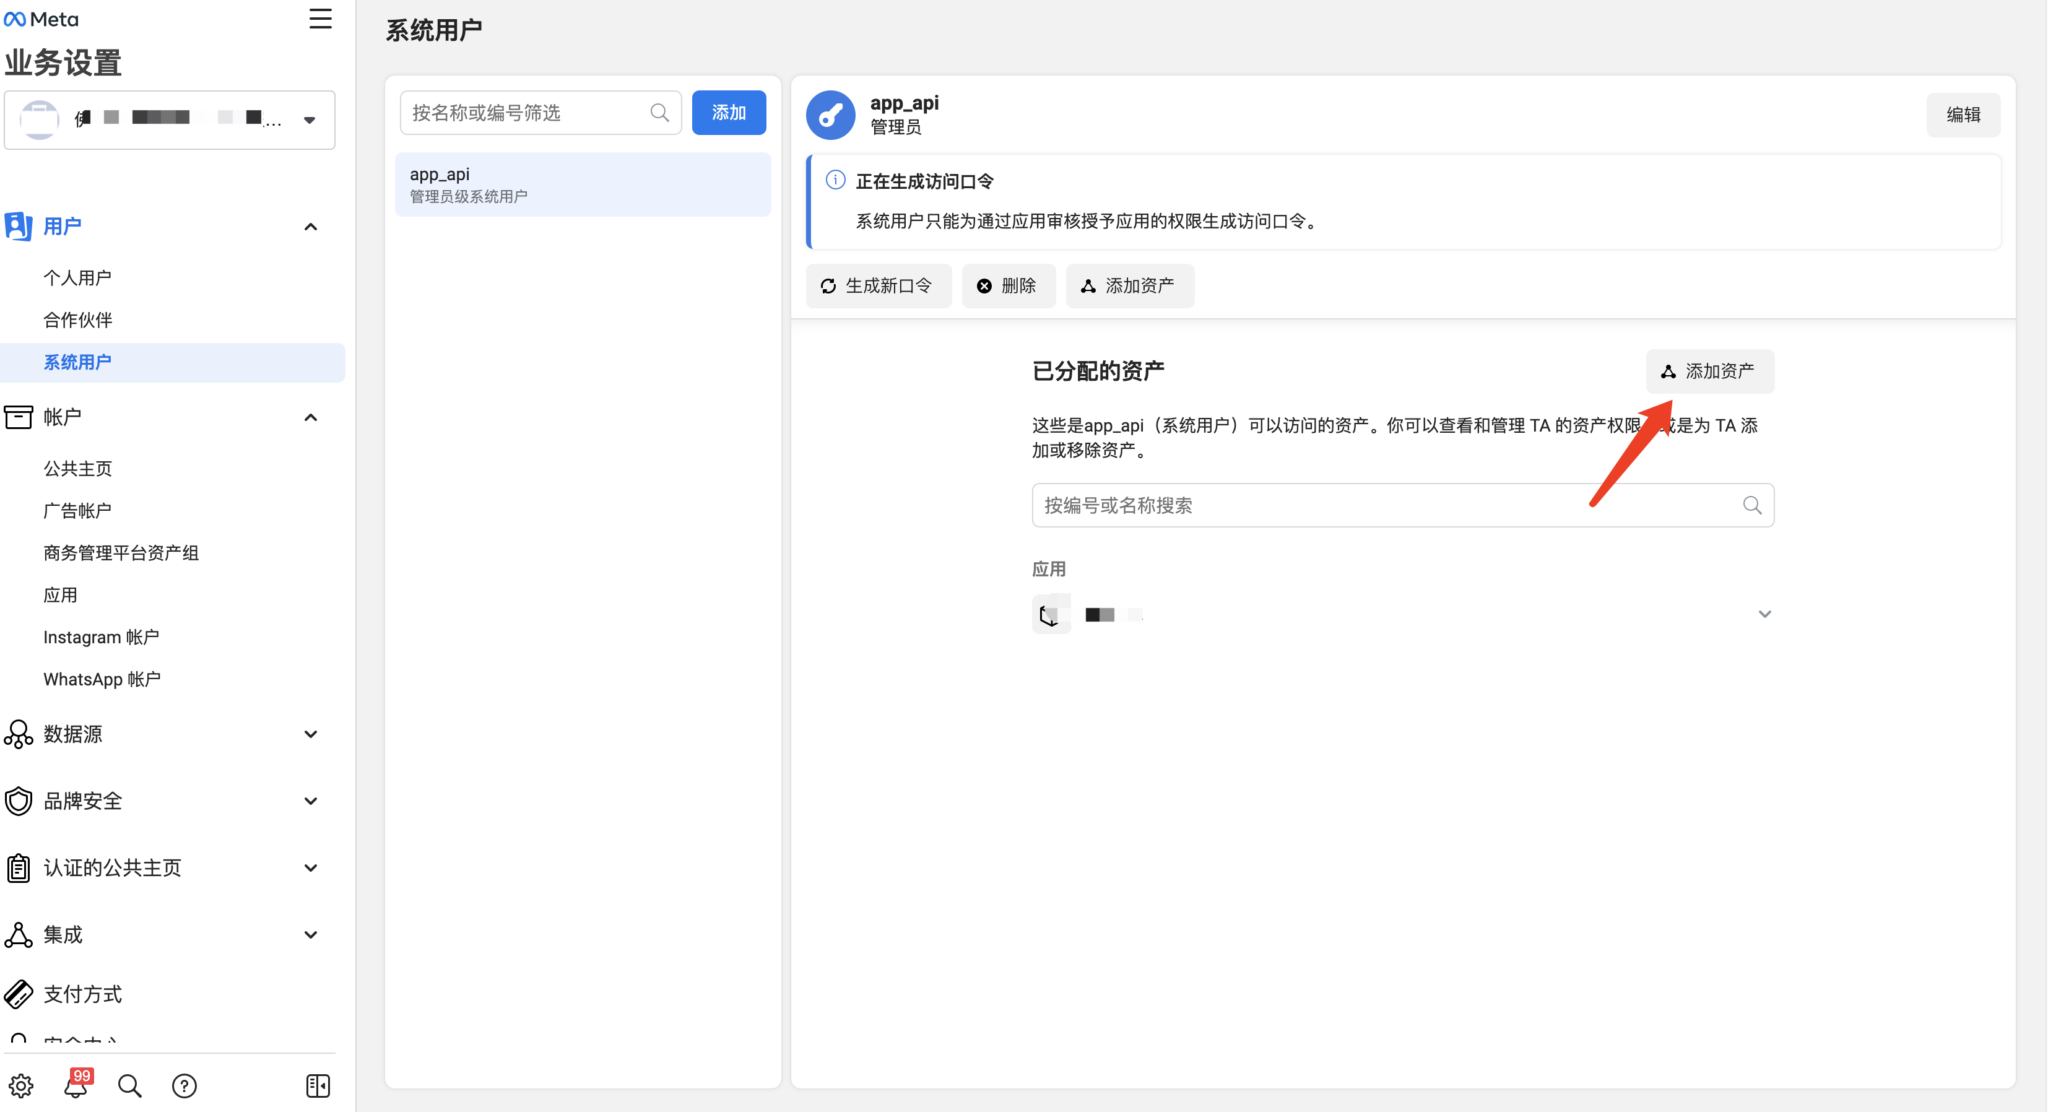Open 广告帐户 in sidebar
The image size is (2048, 1112).
(x=77, y=511)
